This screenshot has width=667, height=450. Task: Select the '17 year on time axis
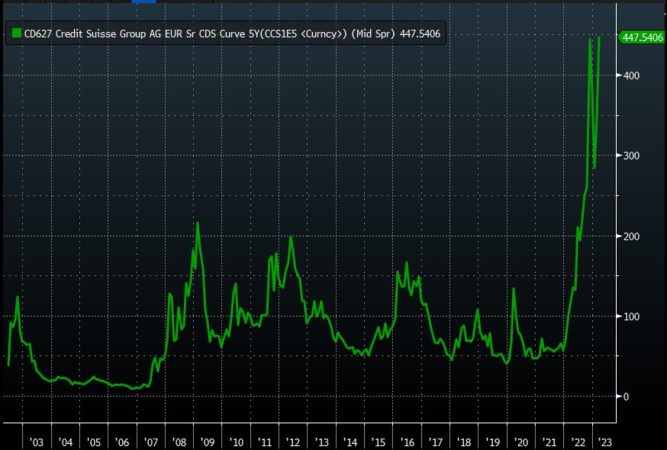(436, 441)
